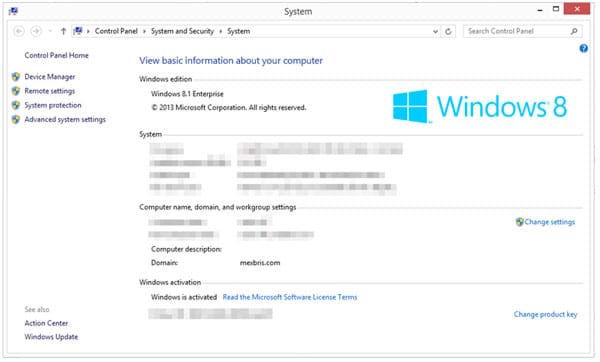Open address bar history dropdown
Screen dimensions: 600x362
pyautogui.click(x=435, y=31)
